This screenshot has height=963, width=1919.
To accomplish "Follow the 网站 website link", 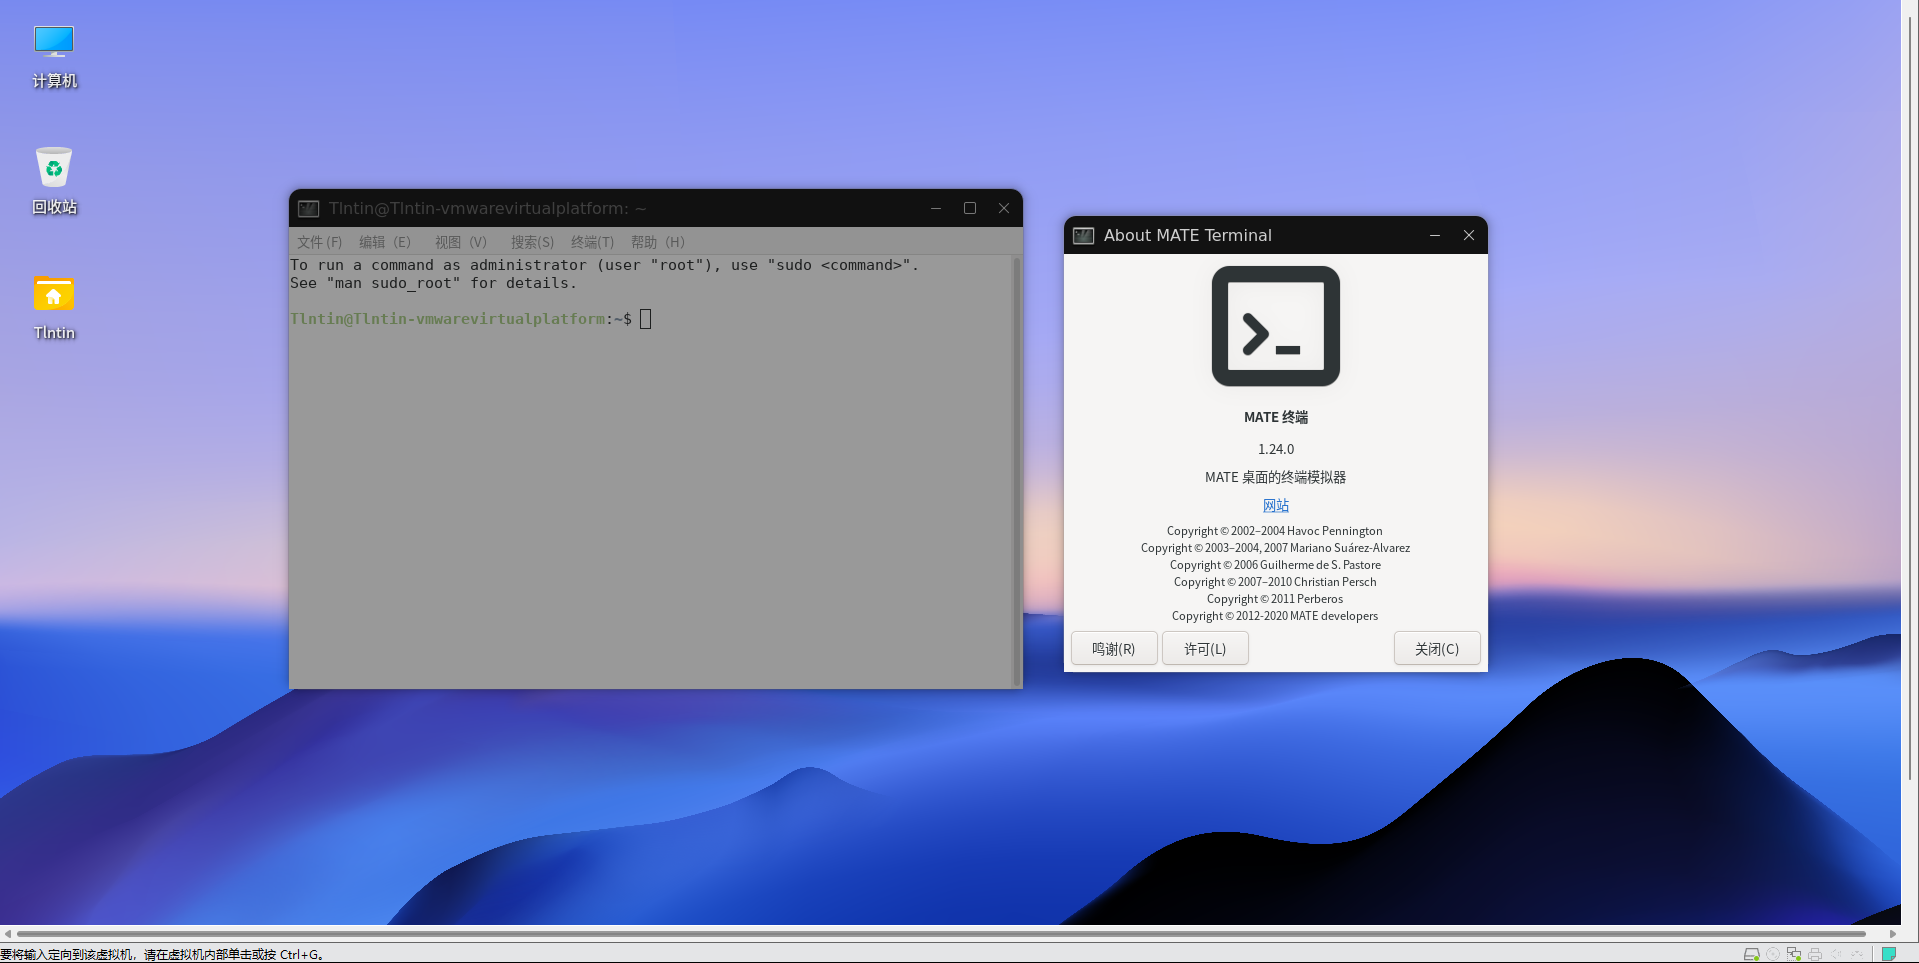I will [1275, 506].
